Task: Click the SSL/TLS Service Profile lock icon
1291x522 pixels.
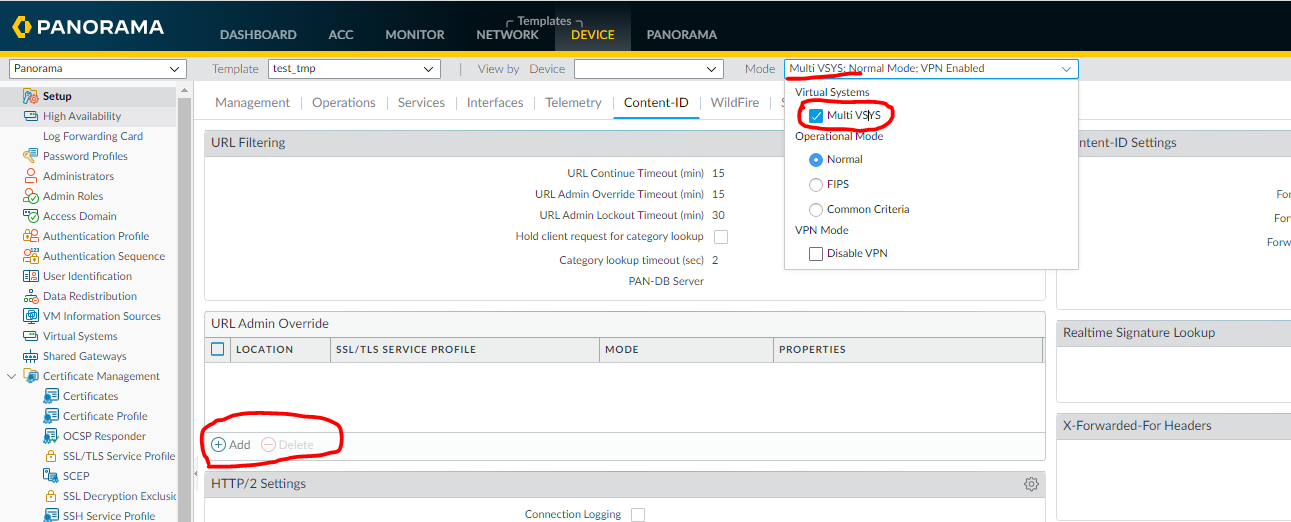Action: click(x=51, y=456)
